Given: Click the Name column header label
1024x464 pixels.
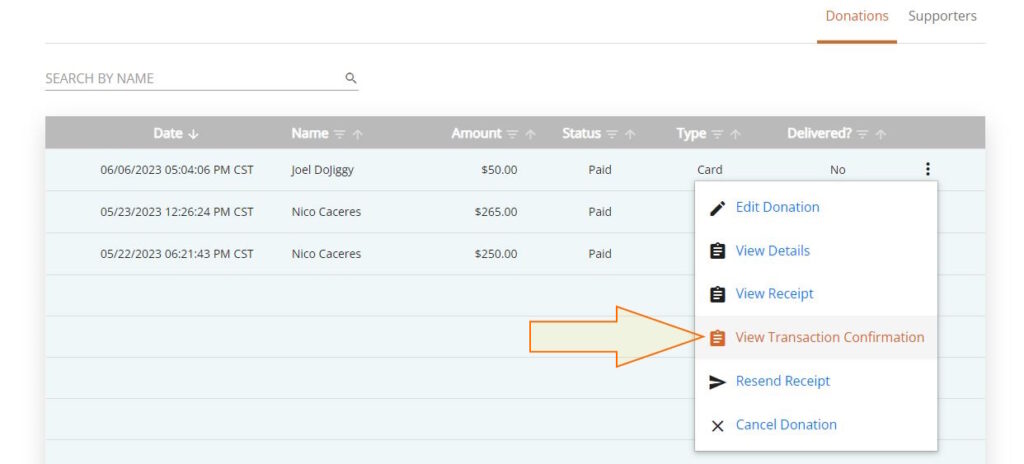Looking at the screenshot, I should (310, 133).
